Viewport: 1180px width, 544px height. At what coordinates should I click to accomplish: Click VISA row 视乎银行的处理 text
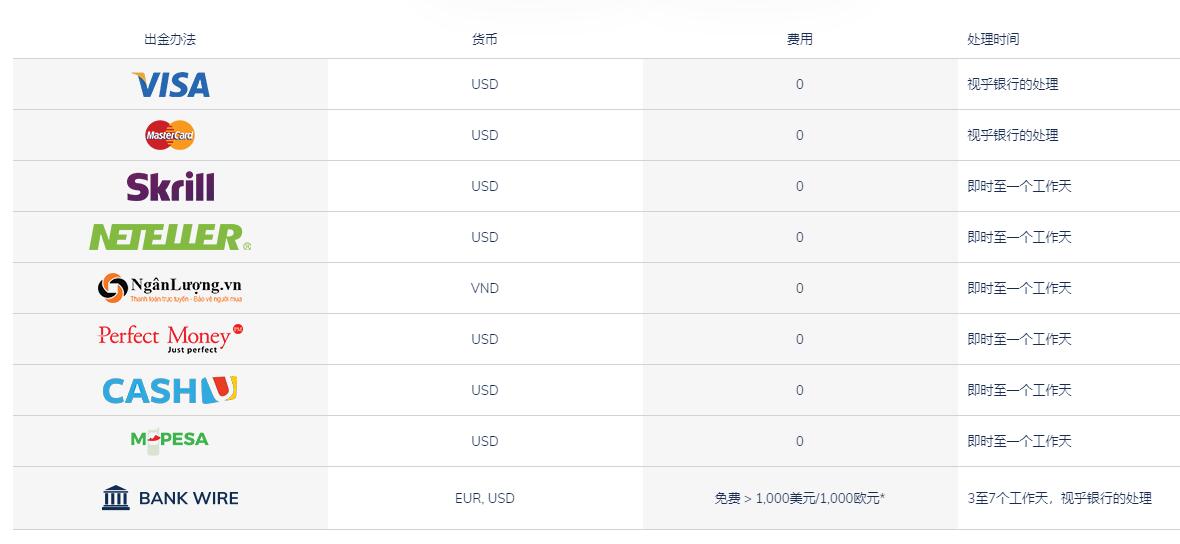(1013, 84)
